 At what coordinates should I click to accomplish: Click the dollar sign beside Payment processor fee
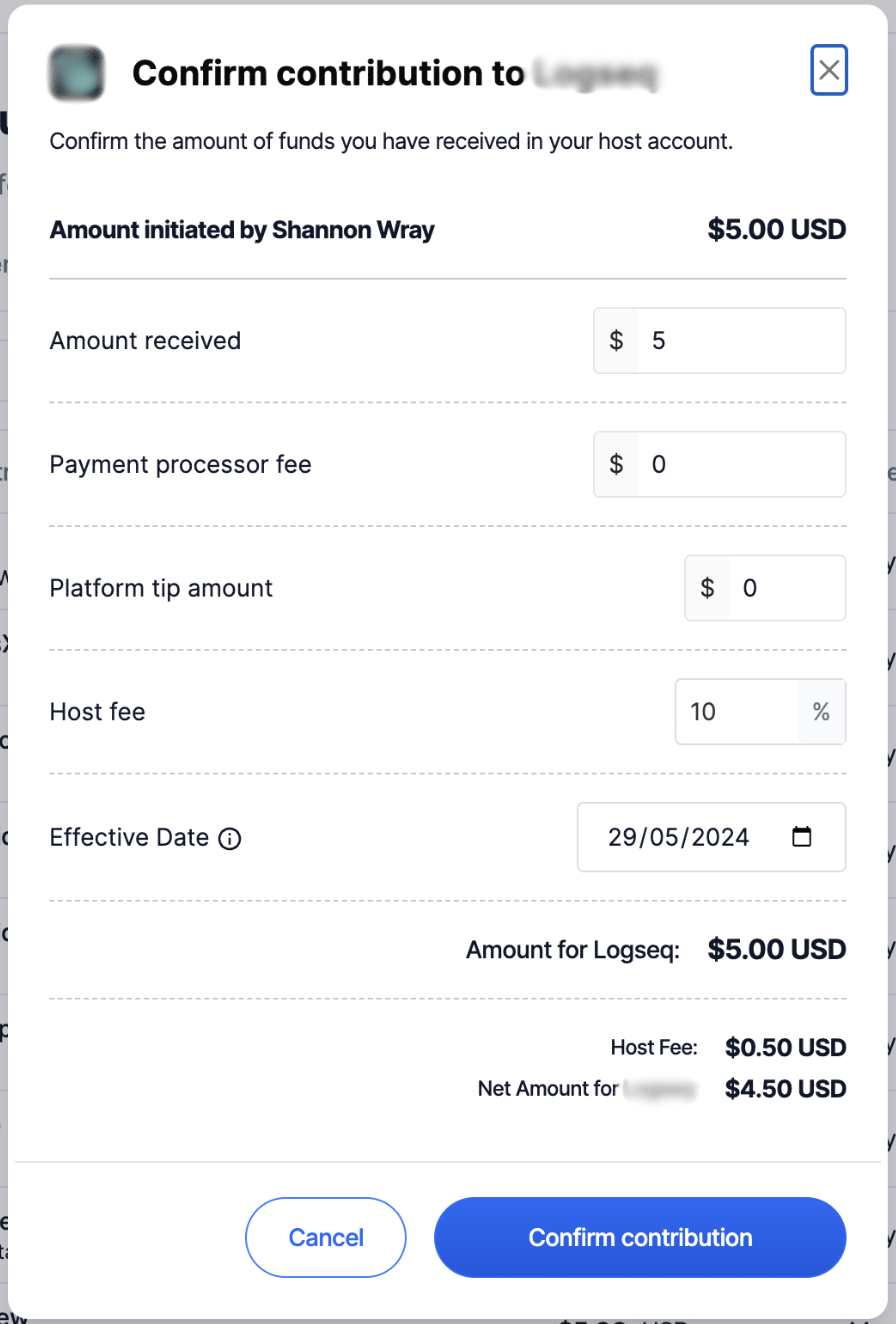(x=616, y=465)
